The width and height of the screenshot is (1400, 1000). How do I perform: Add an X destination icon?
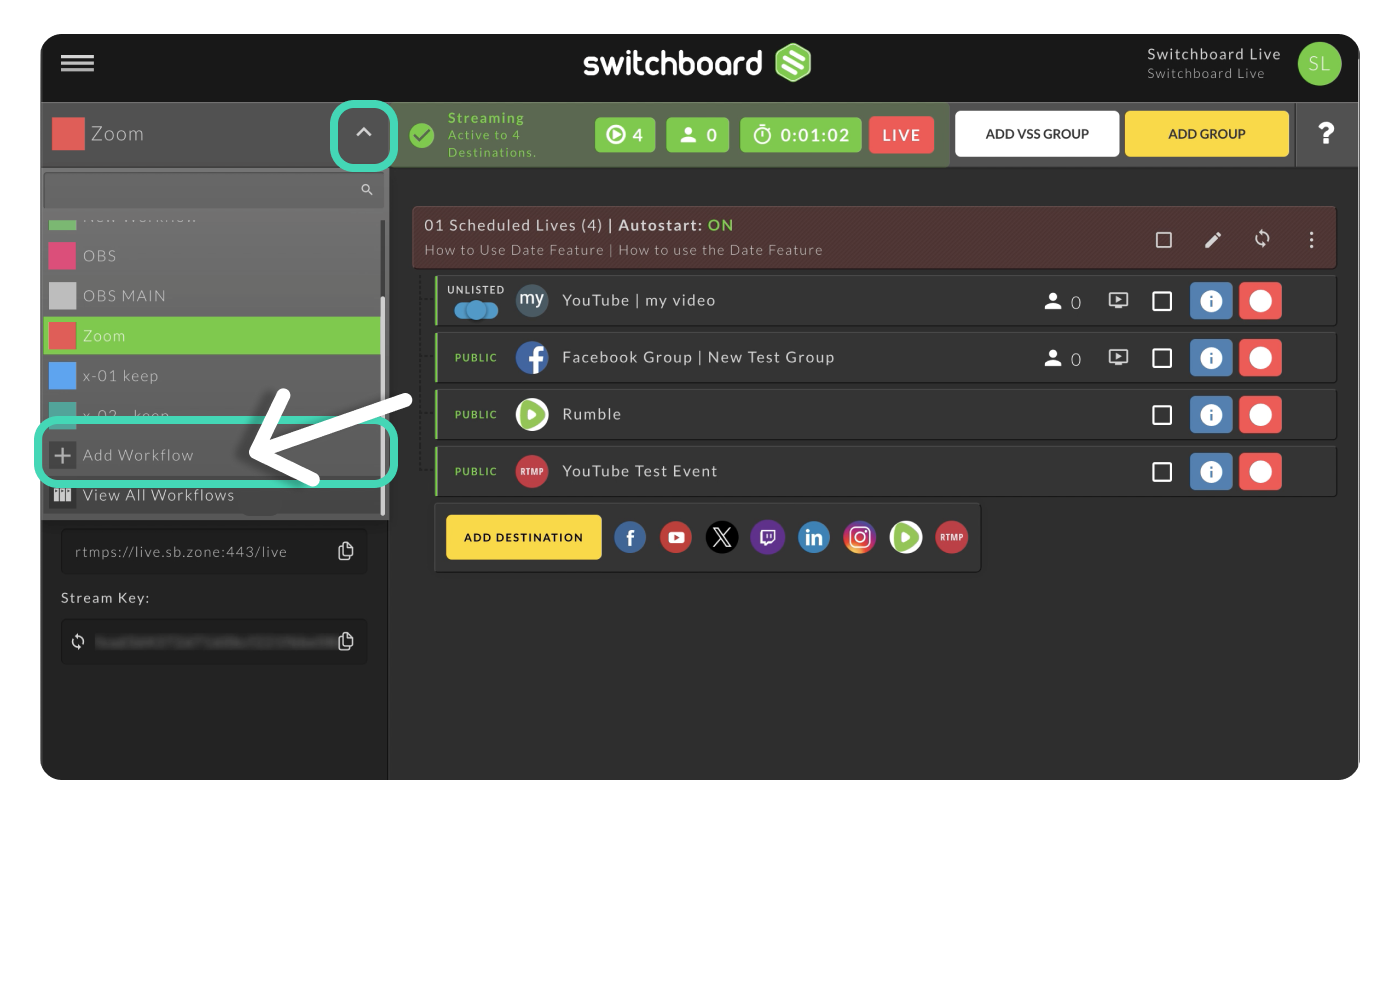(x=722, y=538)
